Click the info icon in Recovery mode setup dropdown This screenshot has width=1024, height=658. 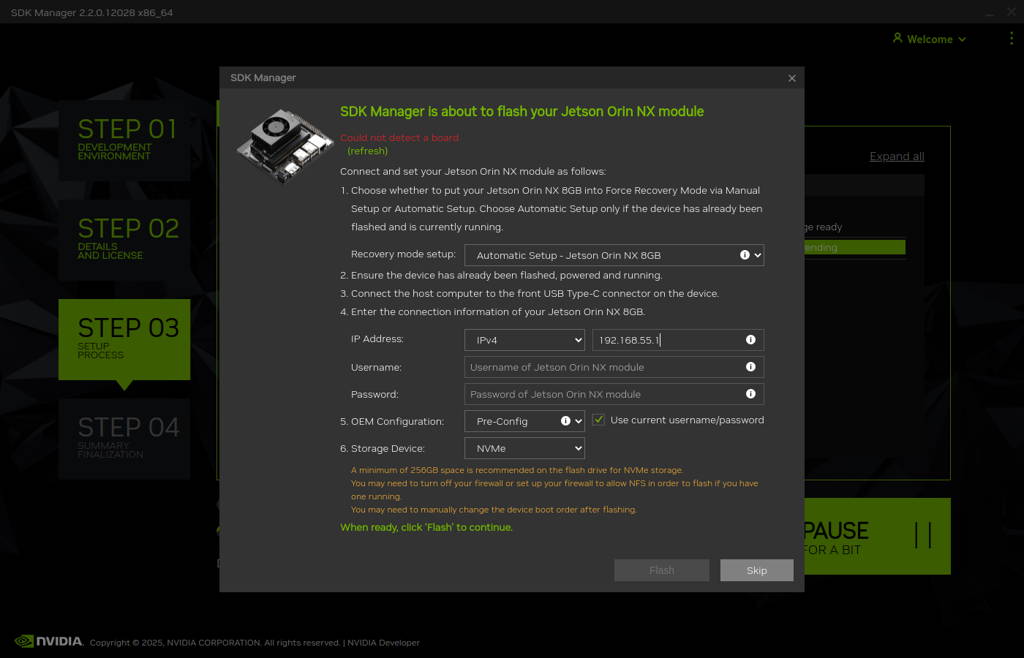[x=744, y=255]
